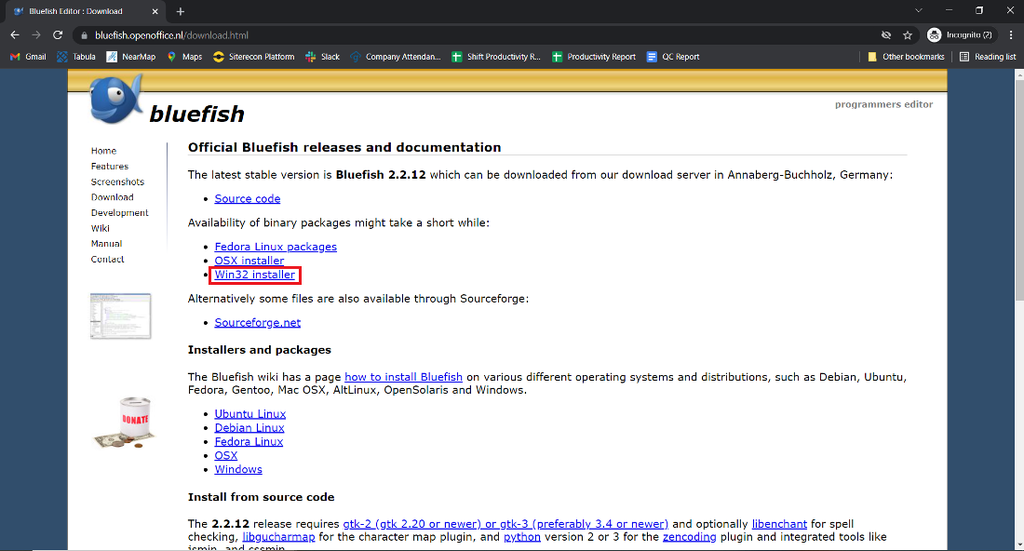Open Download in the sidebar

pyautogui.click(x=112, y=197)
